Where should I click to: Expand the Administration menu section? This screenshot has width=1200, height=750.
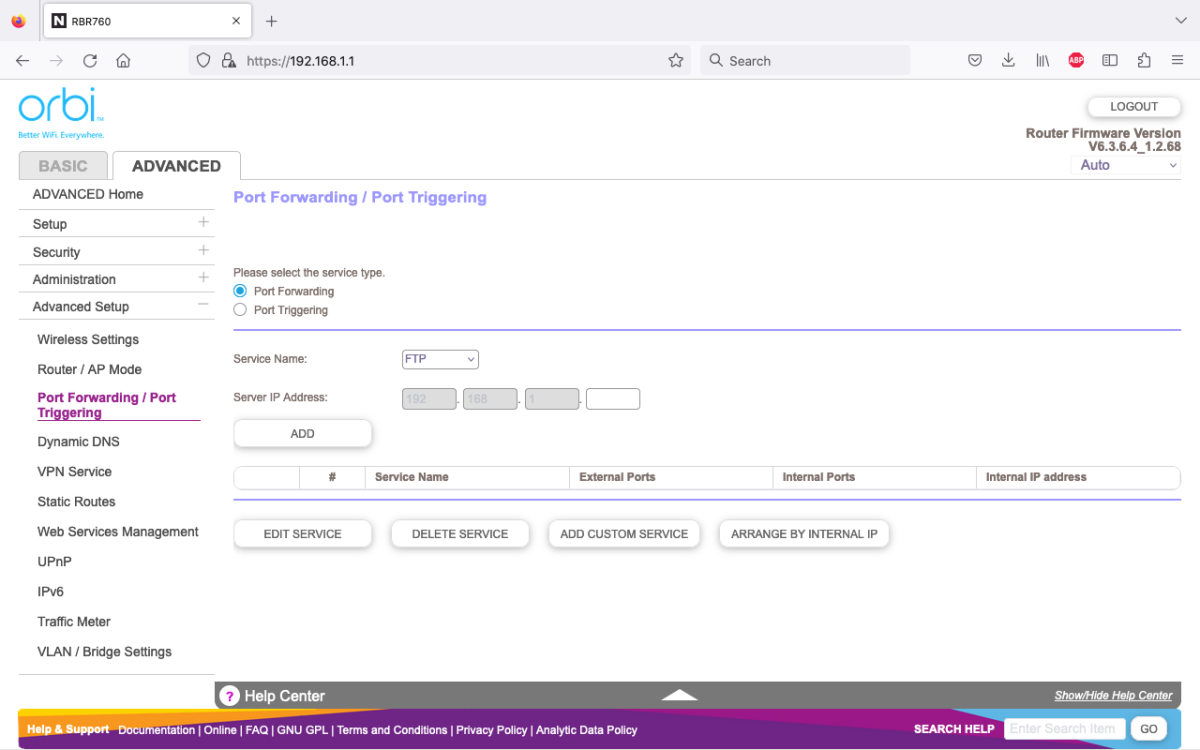203,278
